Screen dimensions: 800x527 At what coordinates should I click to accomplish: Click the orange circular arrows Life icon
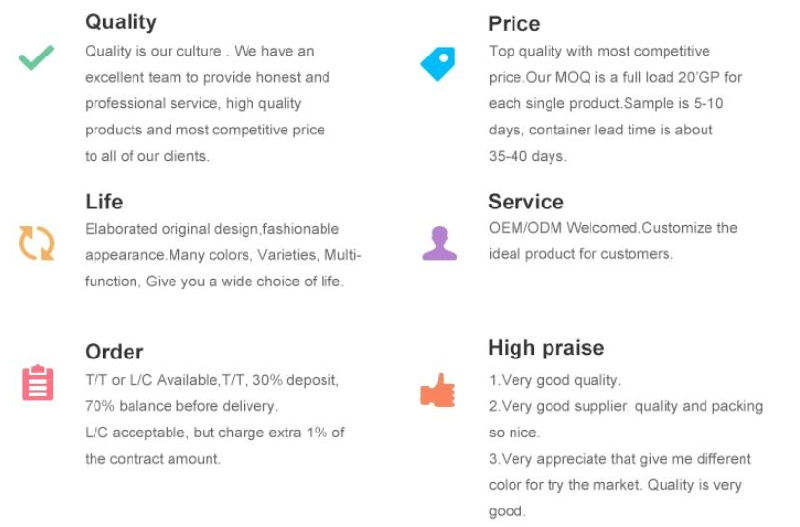click(x=37, y=242)
